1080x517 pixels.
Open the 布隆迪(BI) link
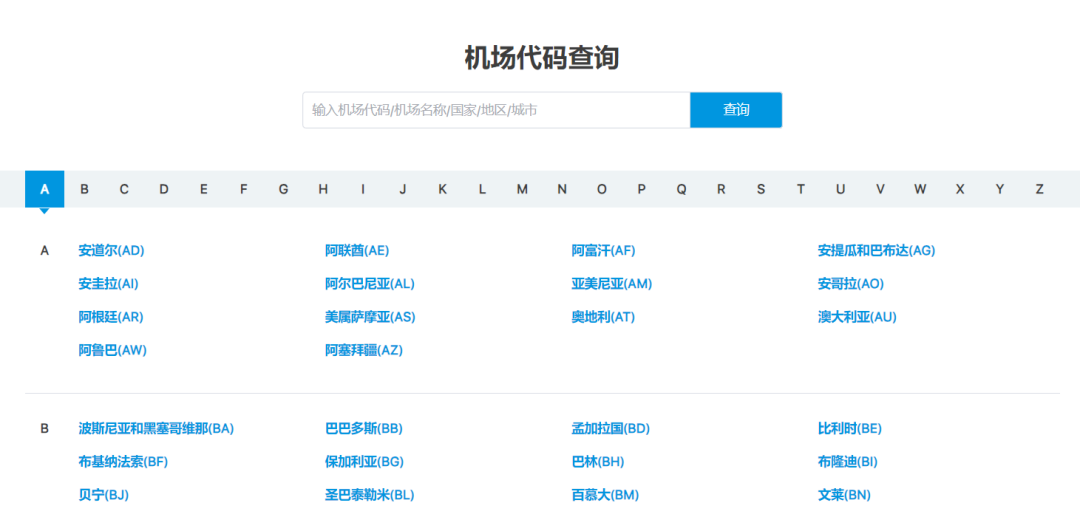[x=848, y=462]
